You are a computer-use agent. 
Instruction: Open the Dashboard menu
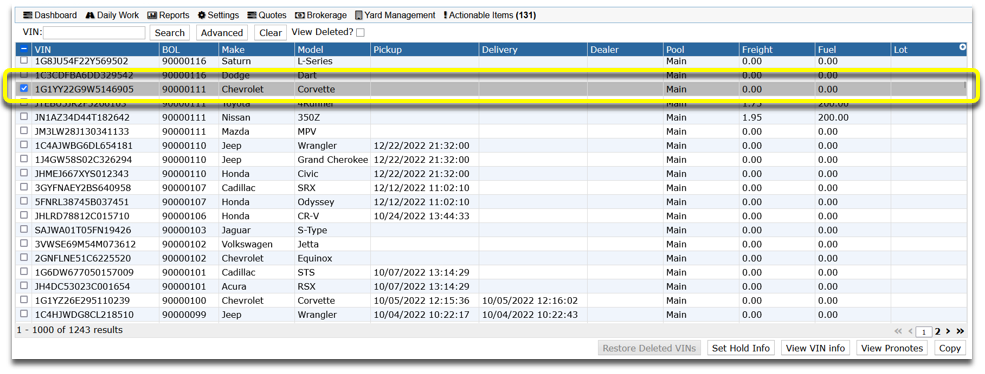50,15
